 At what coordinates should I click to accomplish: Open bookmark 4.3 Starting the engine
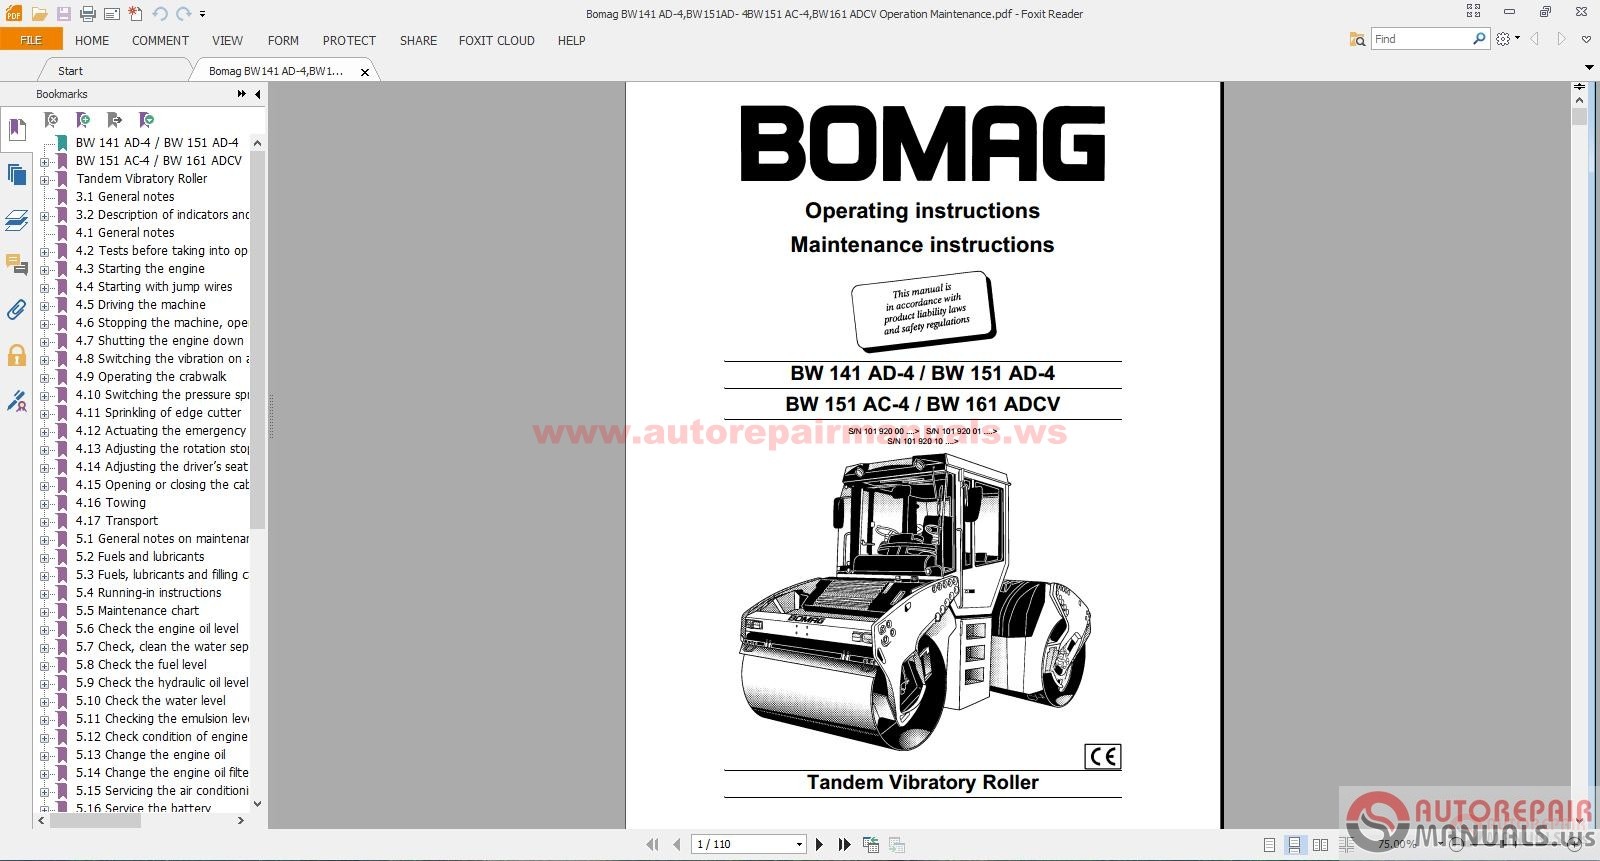tap(140, 269)
